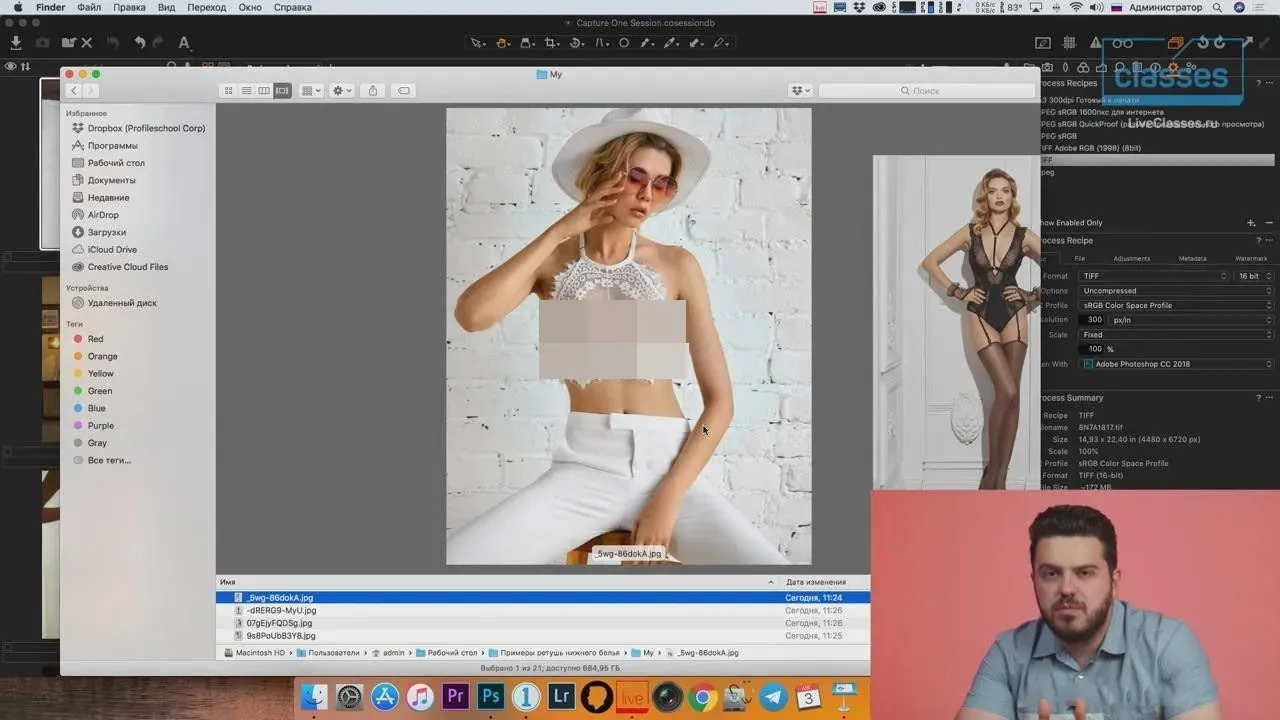Select the Capture One pointer cursor tool
Viewport: 1280px width, 720px height.
tap(478, 43)
